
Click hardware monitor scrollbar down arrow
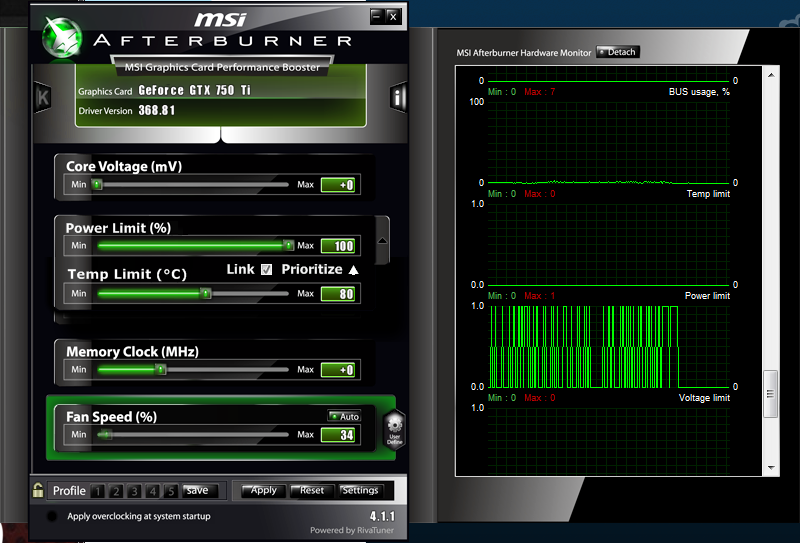pos(771,467)
